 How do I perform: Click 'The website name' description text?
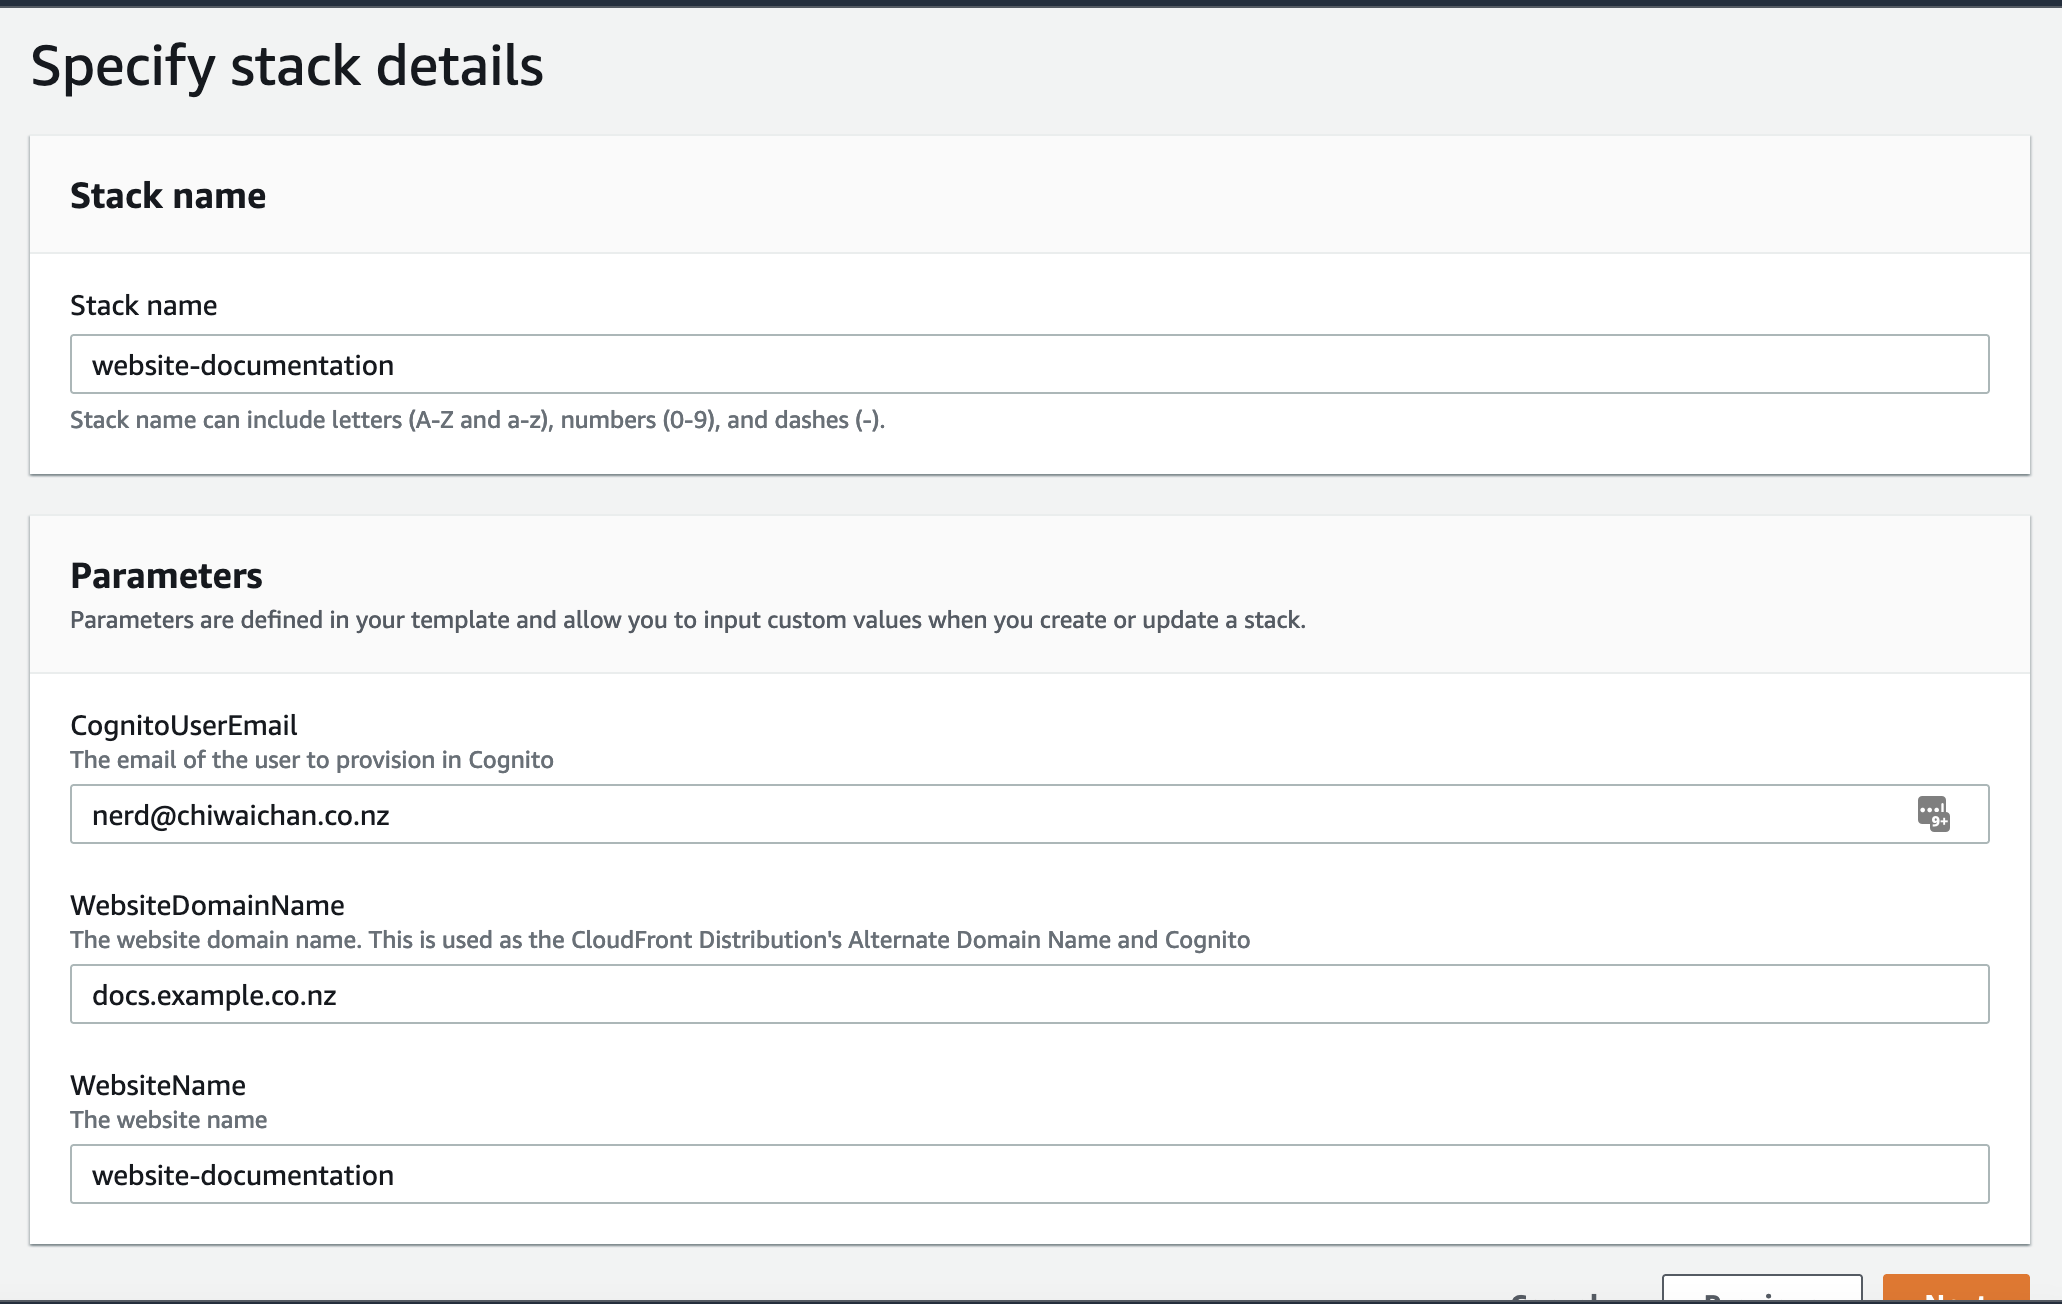(168, 1120)
